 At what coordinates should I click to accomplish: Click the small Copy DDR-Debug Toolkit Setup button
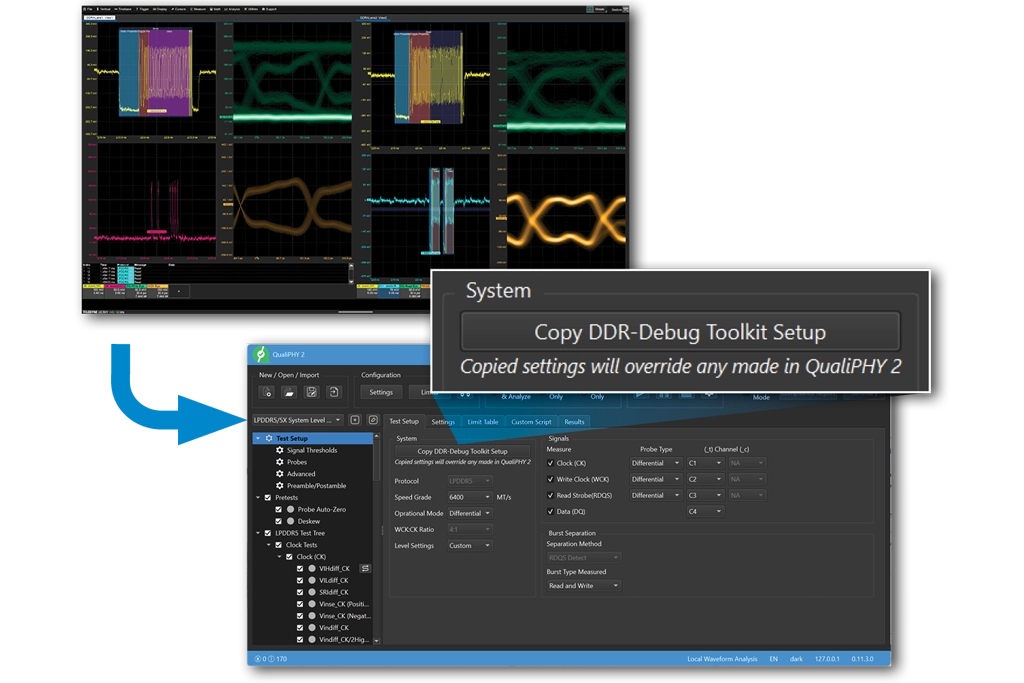pos(462,451)
